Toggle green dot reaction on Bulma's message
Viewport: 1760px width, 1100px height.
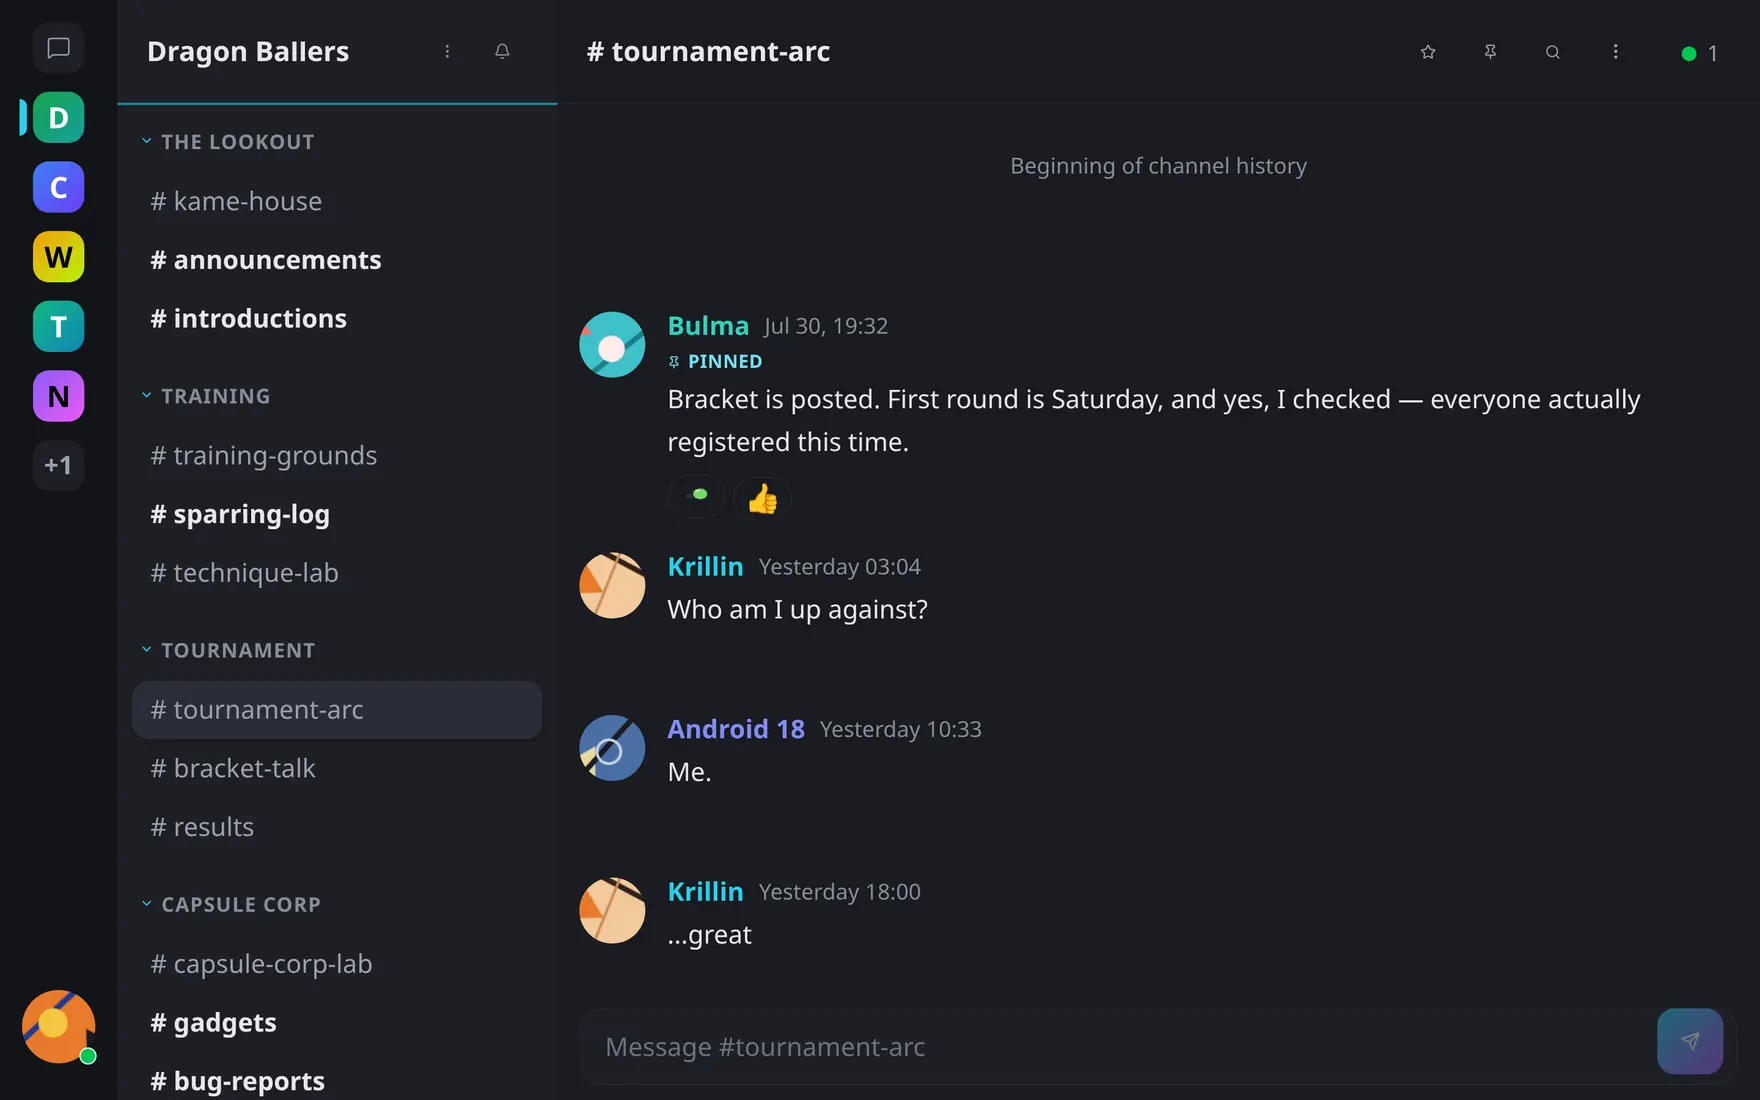coord(697,497)
